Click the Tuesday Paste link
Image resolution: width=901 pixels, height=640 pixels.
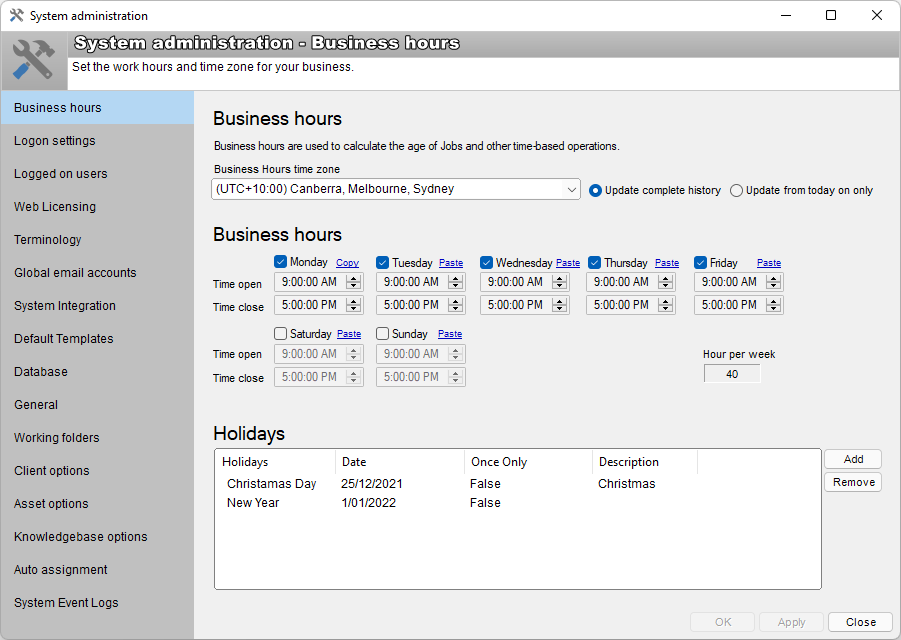(450, 263)
